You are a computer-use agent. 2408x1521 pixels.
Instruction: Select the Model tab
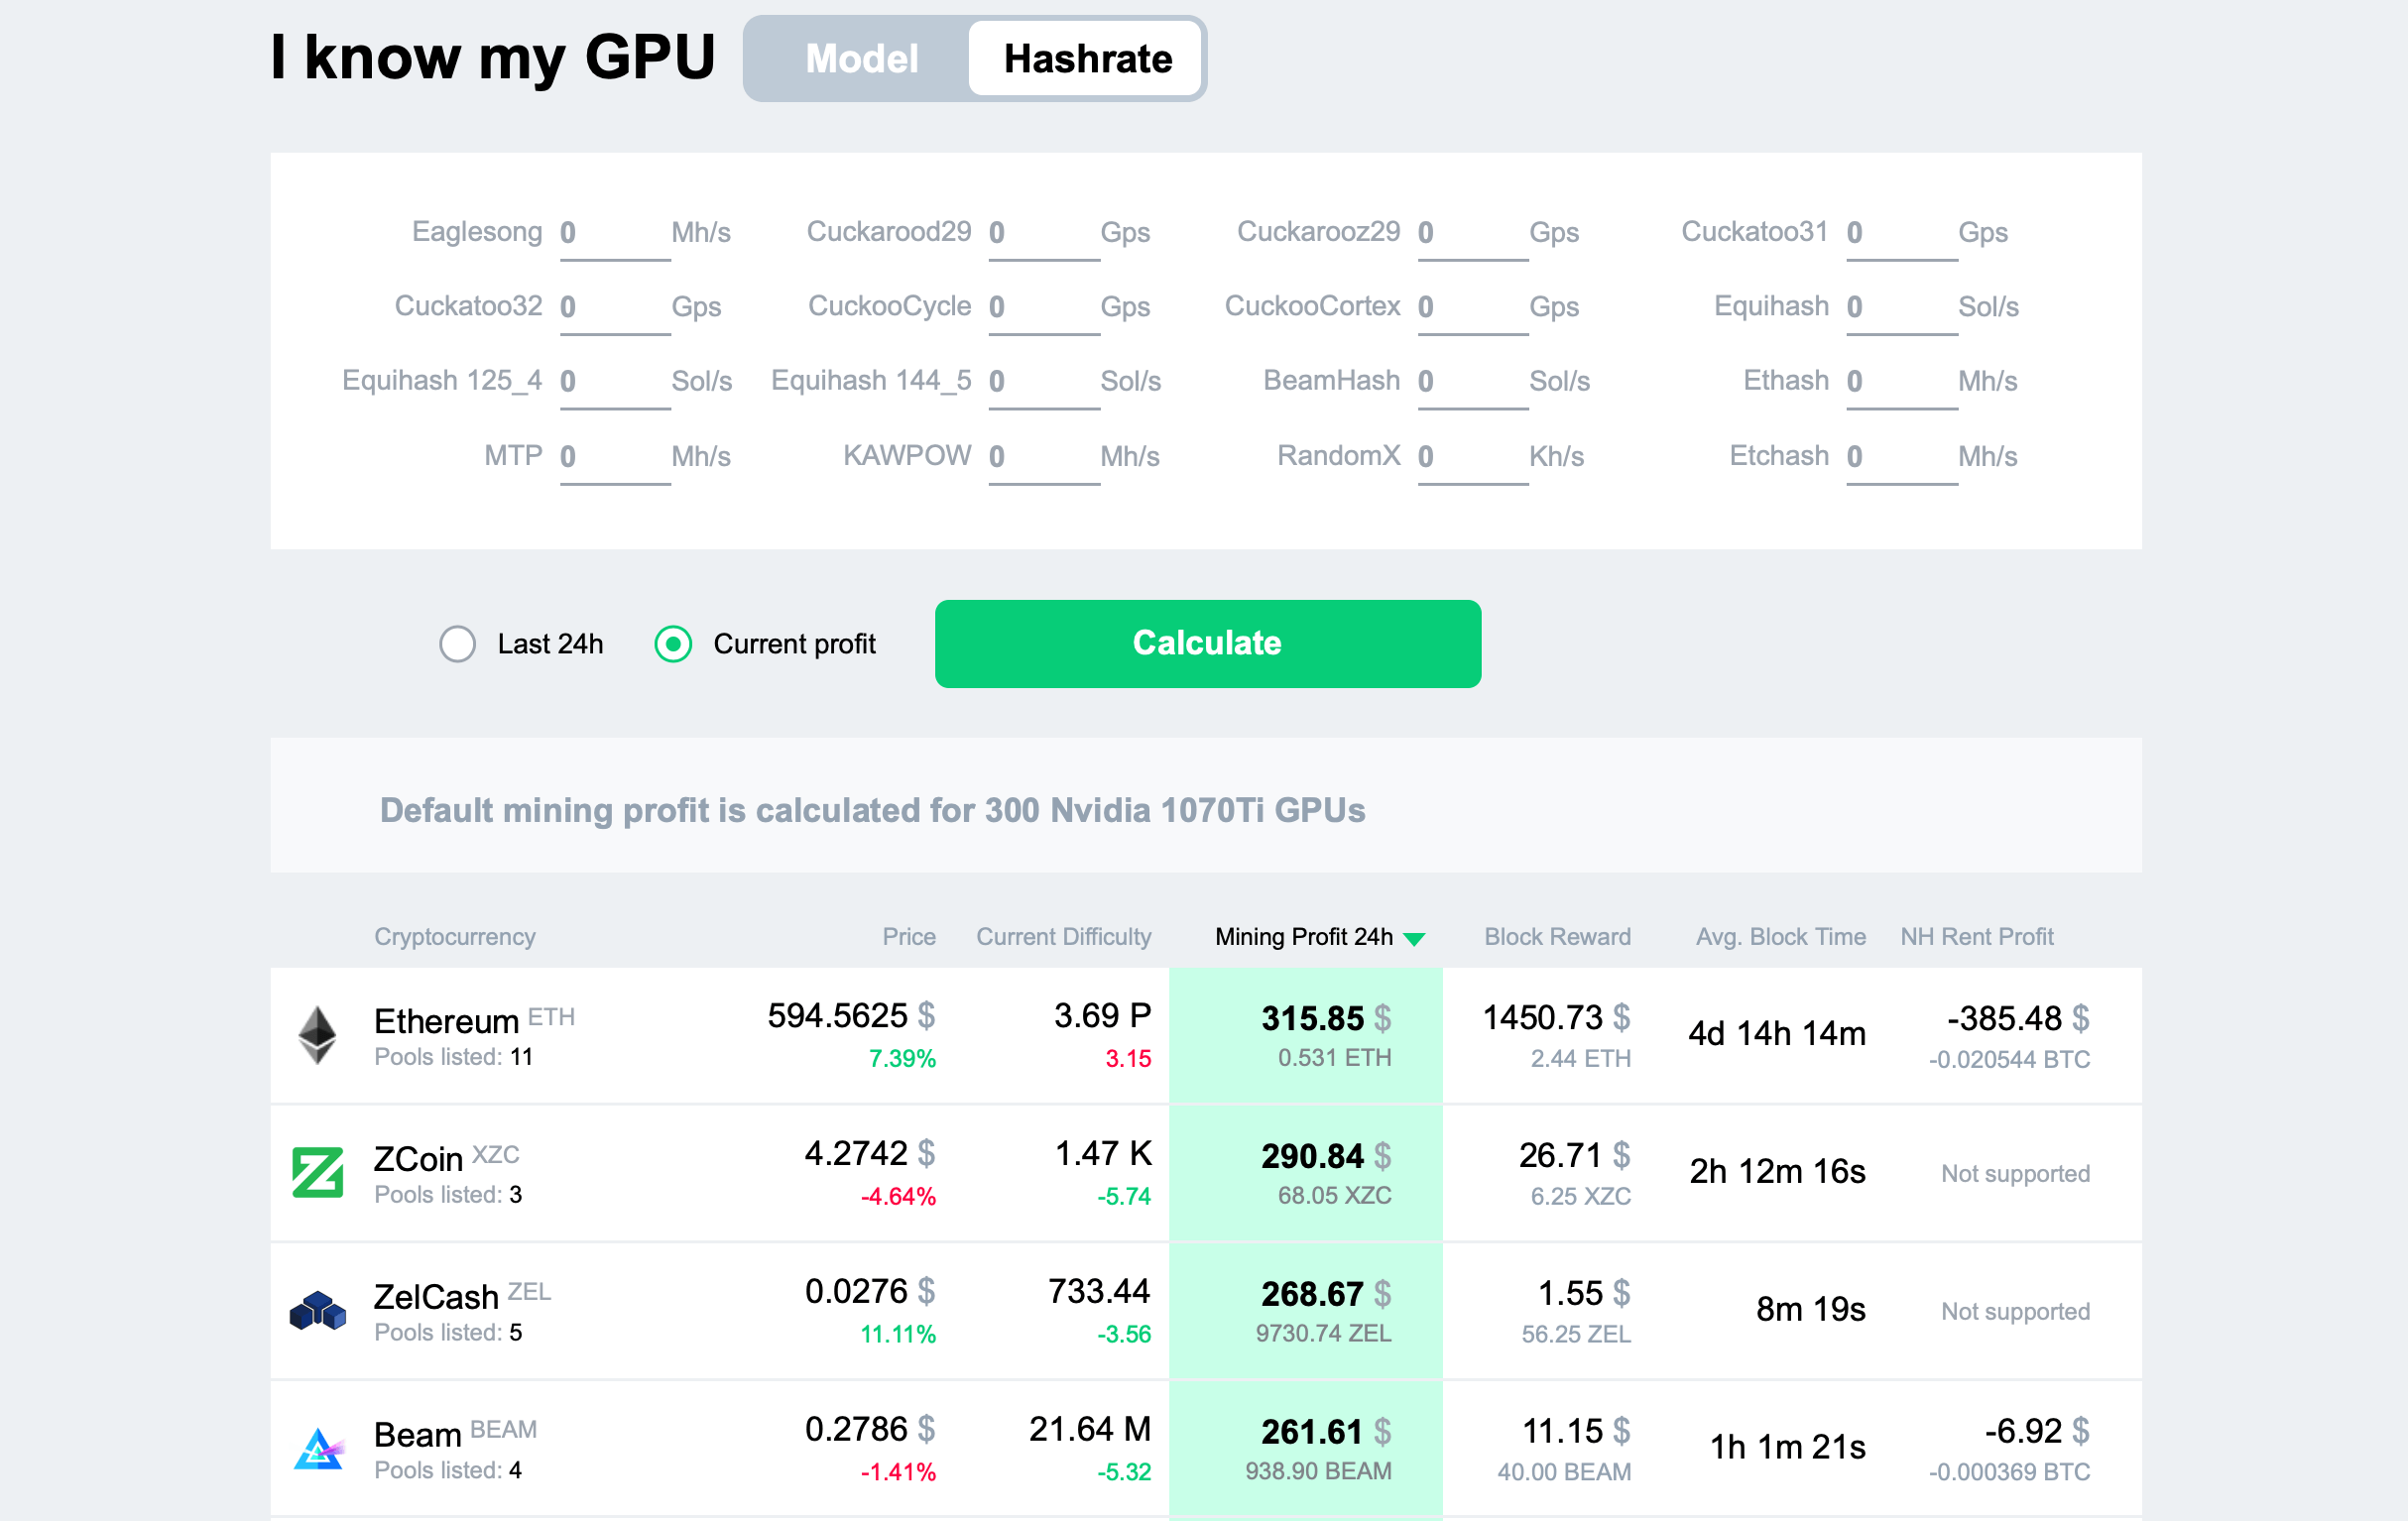tap(859, 58)
